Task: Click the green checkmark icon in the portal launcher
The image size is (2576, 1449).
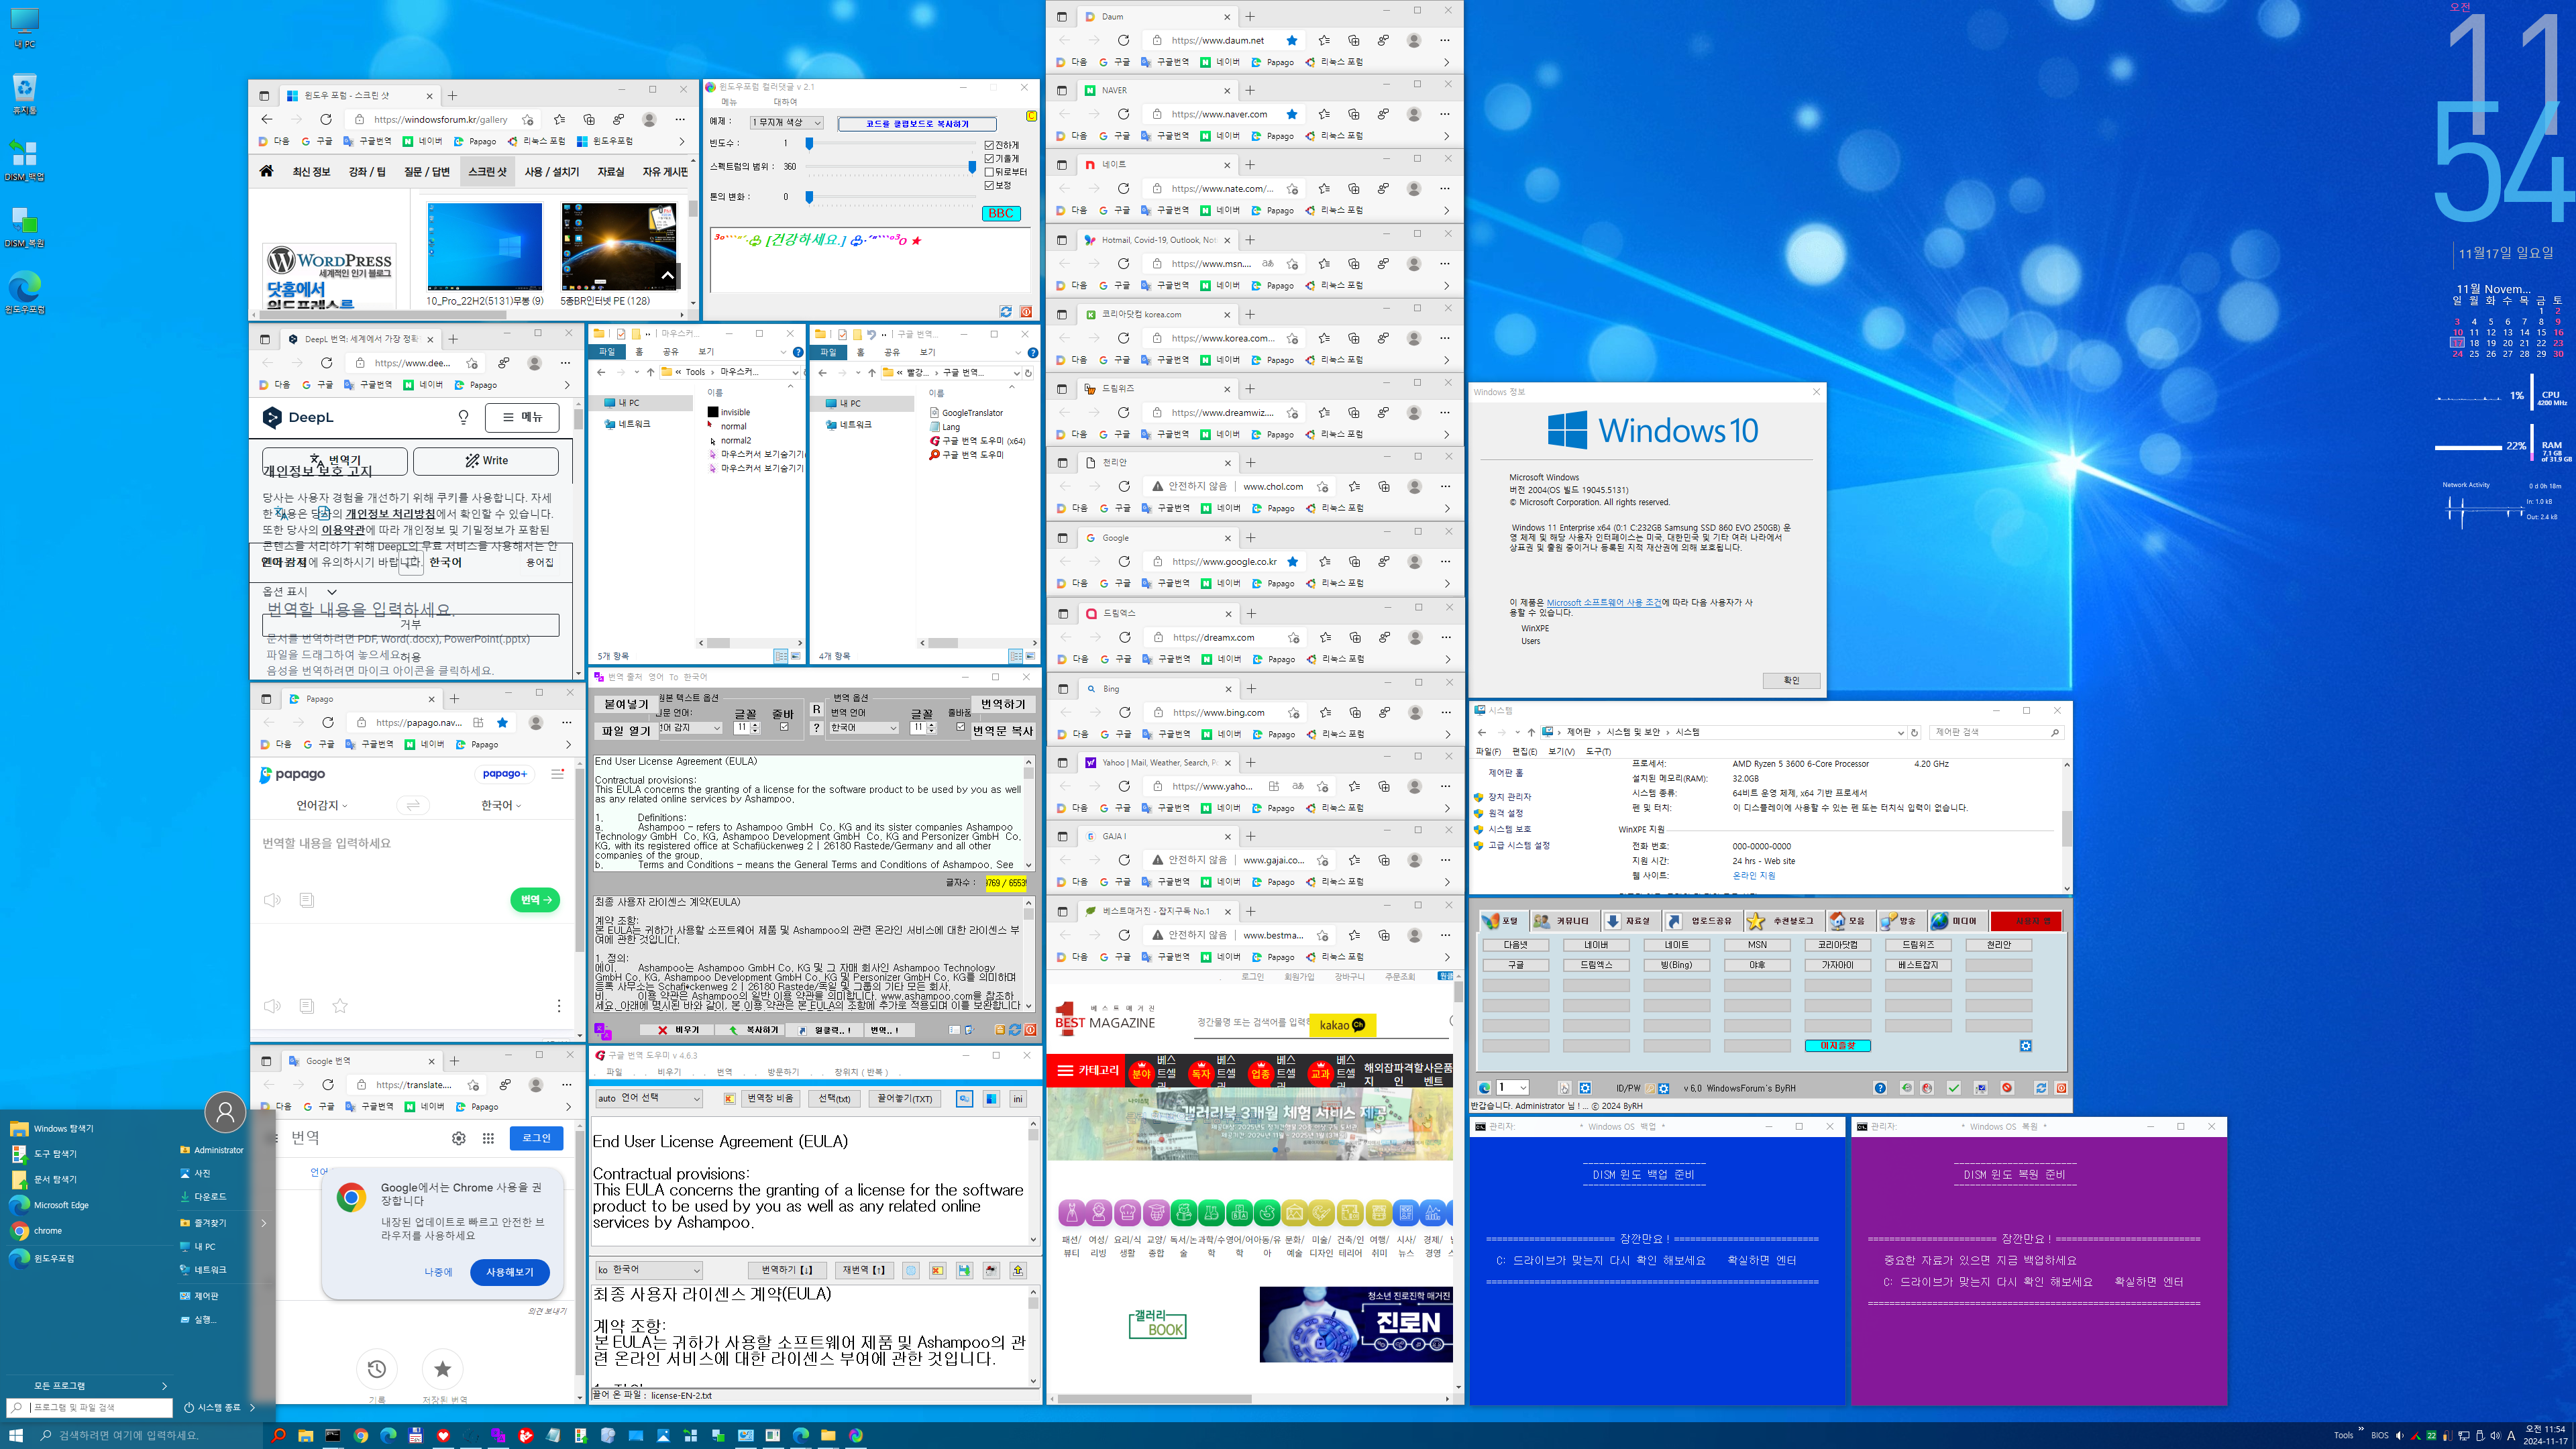Action: (x=1954, y=1088)
